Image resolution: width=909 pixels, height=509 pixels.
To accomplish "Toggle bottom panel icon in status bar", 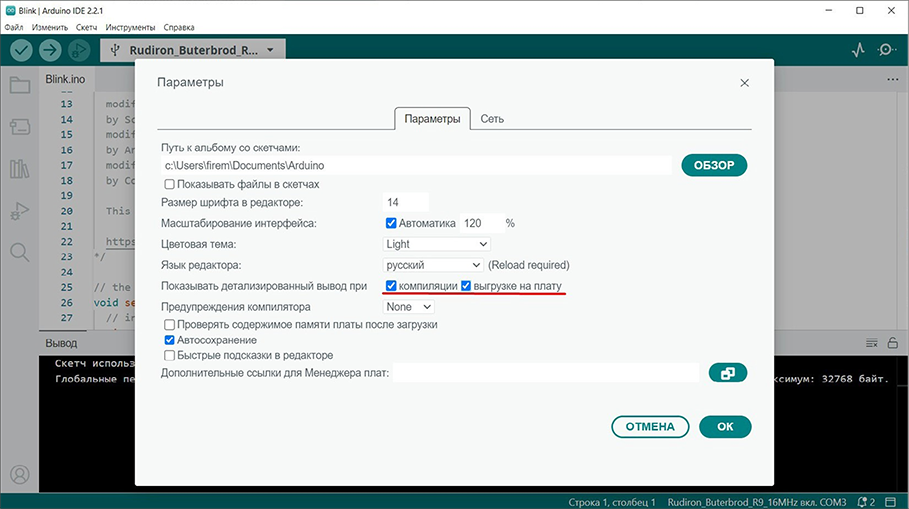I will click(891, 502).
